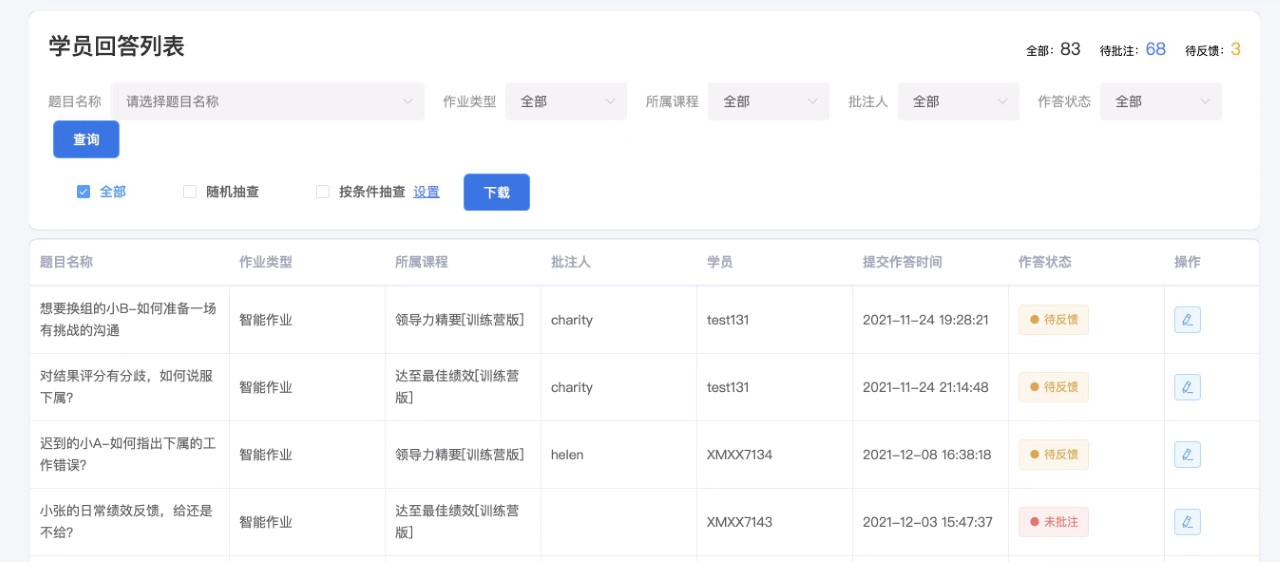Open the 设置 link
The height and width of the screenshot is (562, 1280).
click(x=426, y=192)
